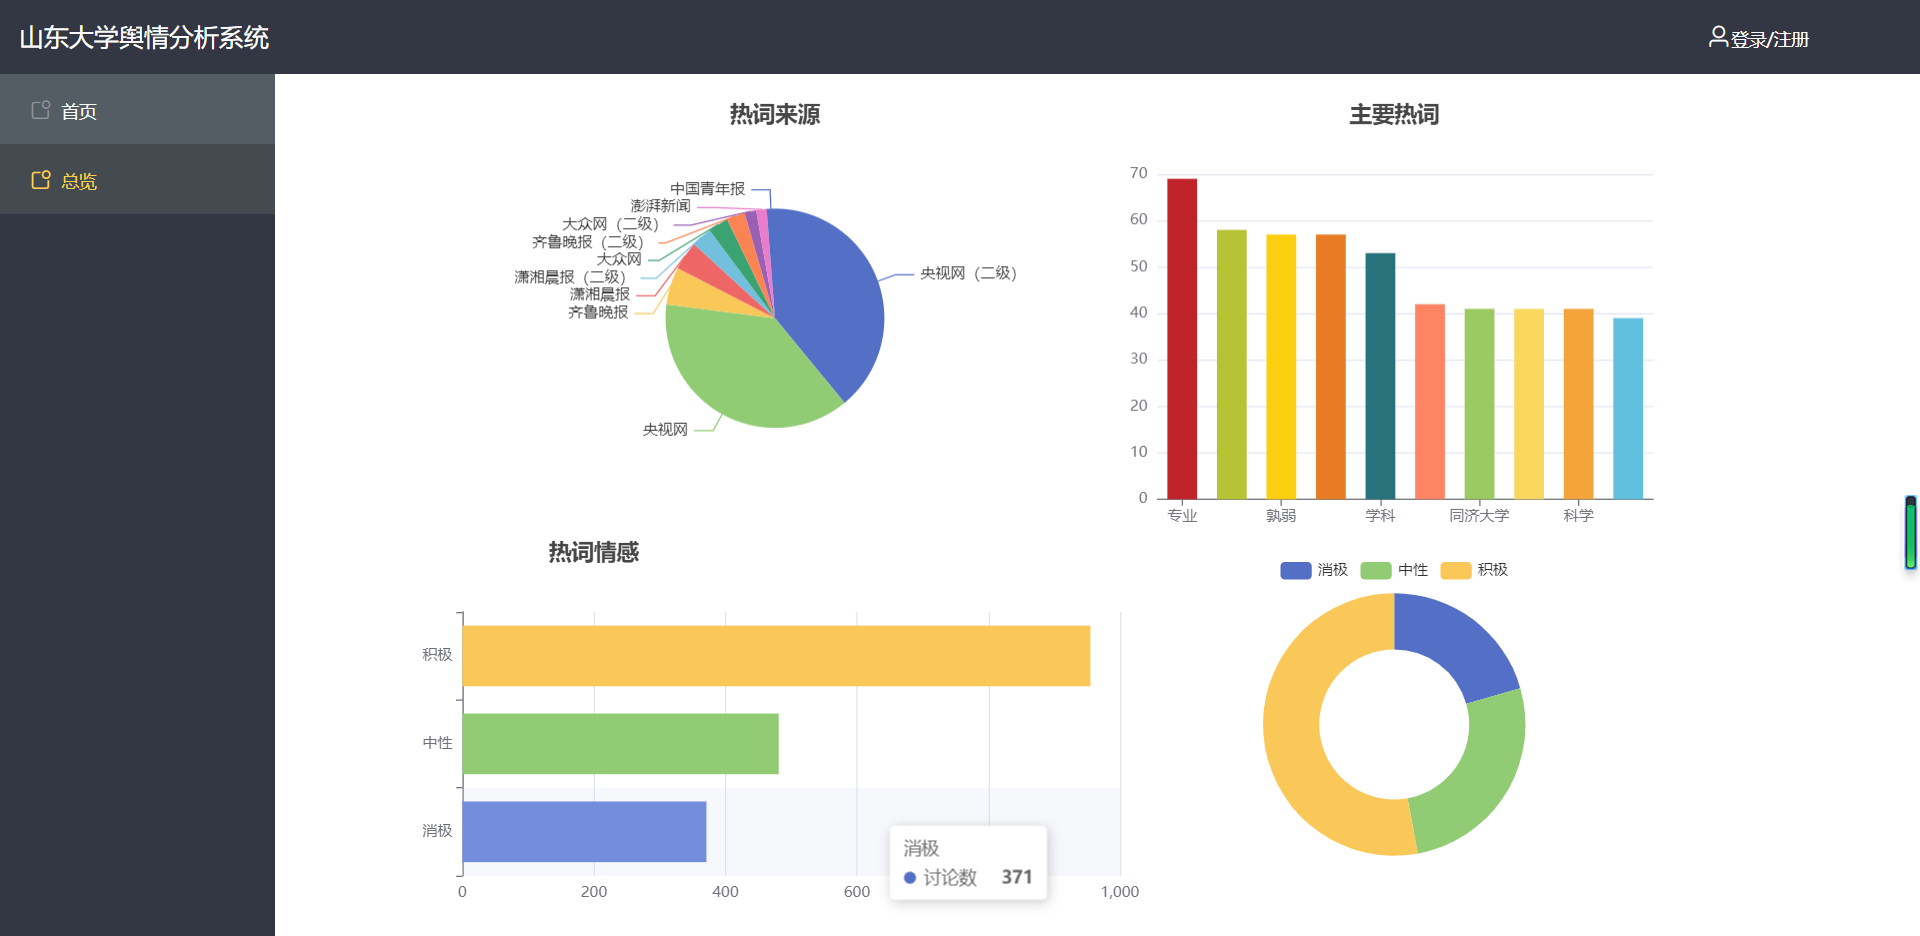Open the 总览 sidebar menu item
The height and width of the screenshot is (936, 1920).
coord(137,180)
